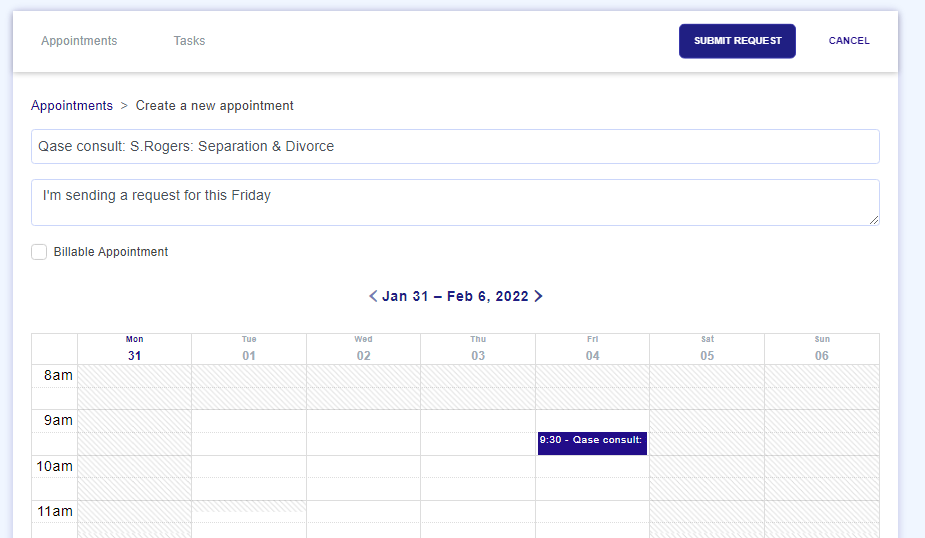Cancel the appointment request
Screen dimensions: 925x538
(849, 41)
